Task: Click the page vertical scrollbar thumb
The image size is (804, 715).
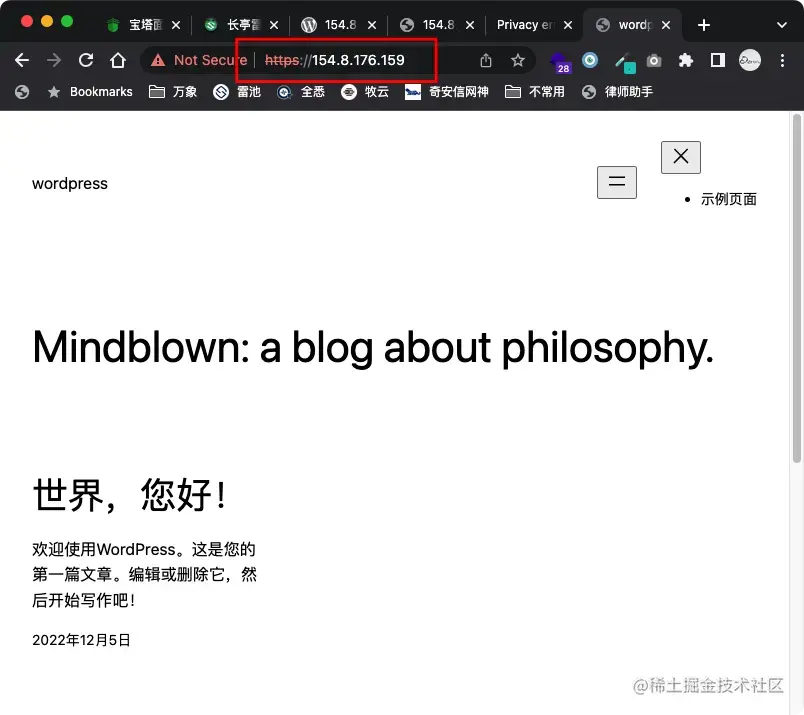Action: pos(796,288)
